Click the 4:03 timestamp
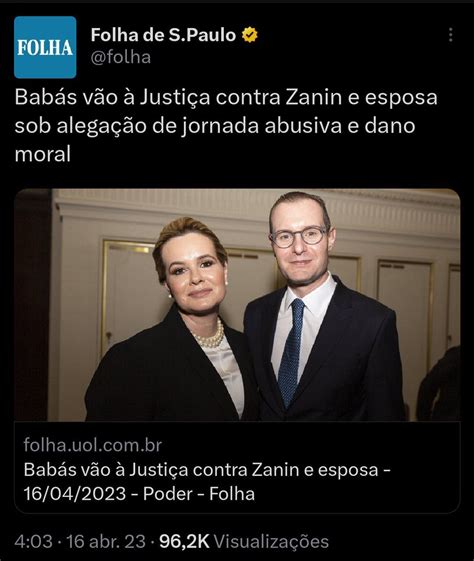474x561 pixels. (33, 541)
